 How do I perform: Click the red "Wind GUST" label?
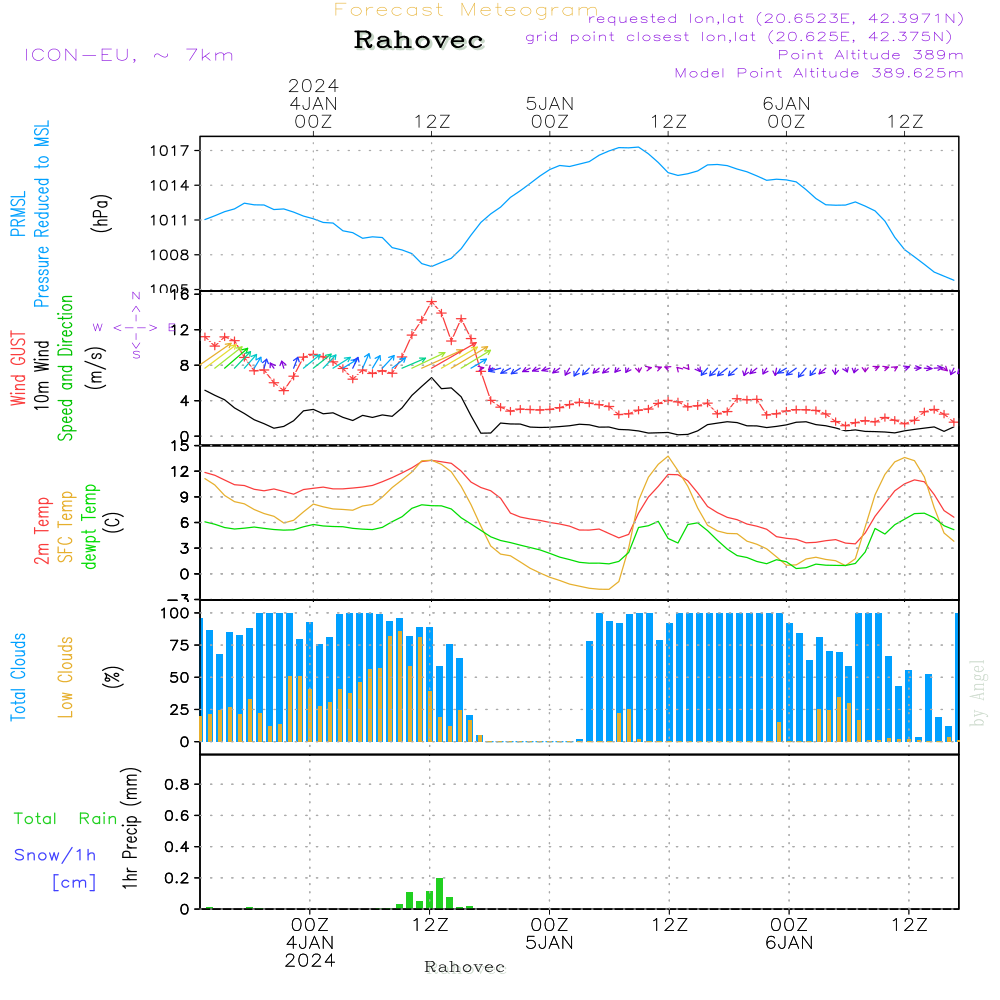18,368
